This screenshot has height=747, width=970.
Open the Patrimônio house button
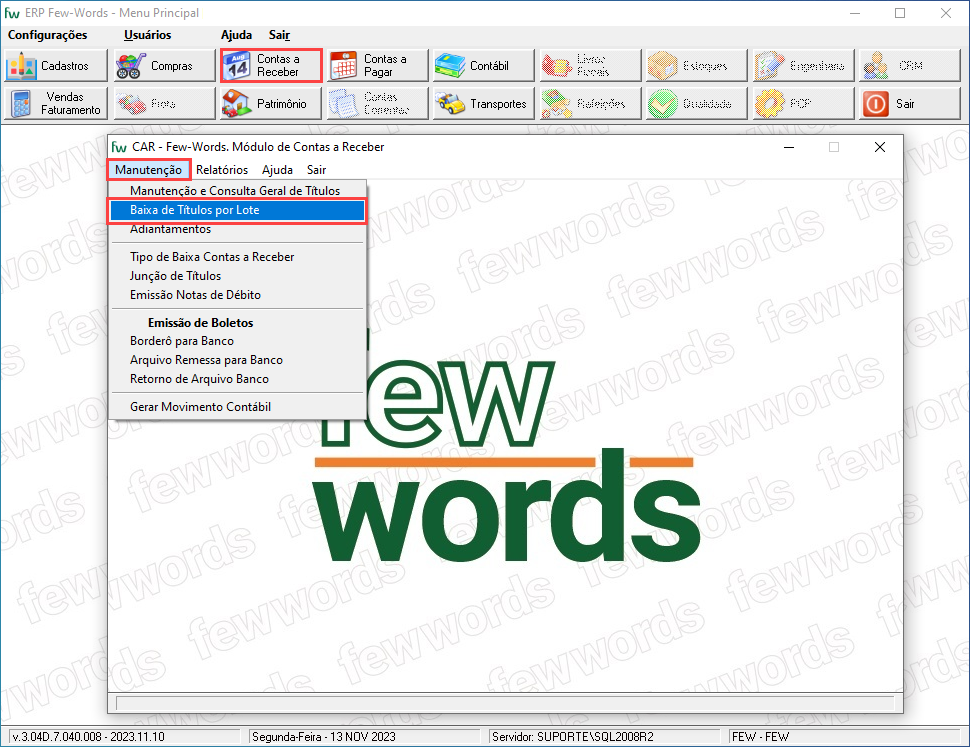[271, 103]
